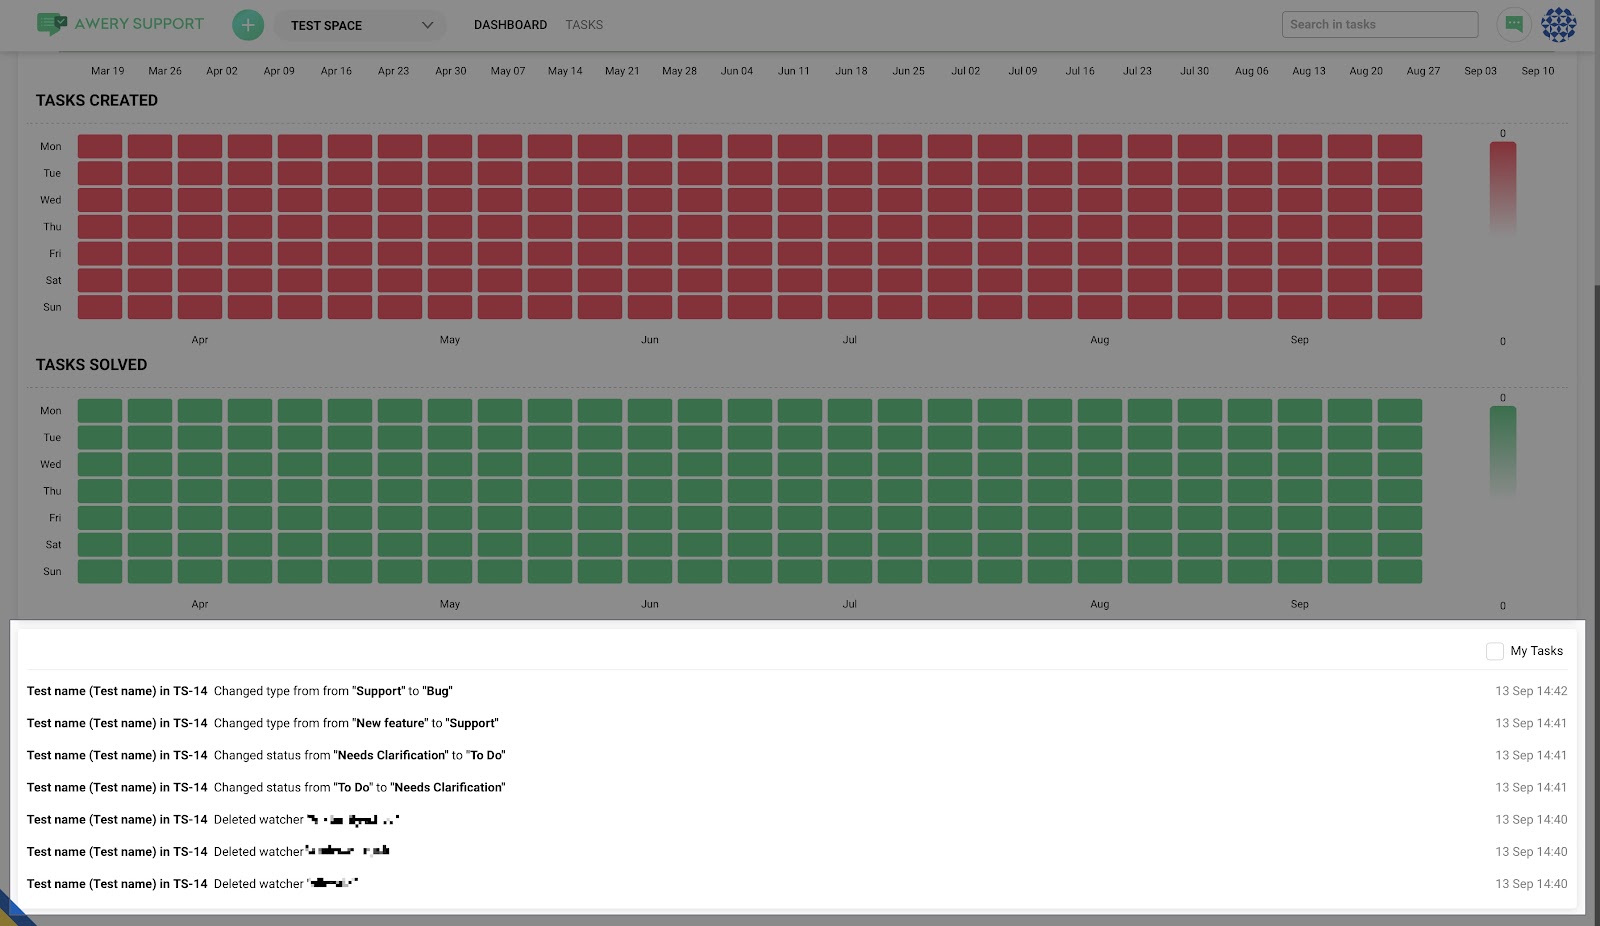Expand the TEST SPACE dropdown

point(360,25)
